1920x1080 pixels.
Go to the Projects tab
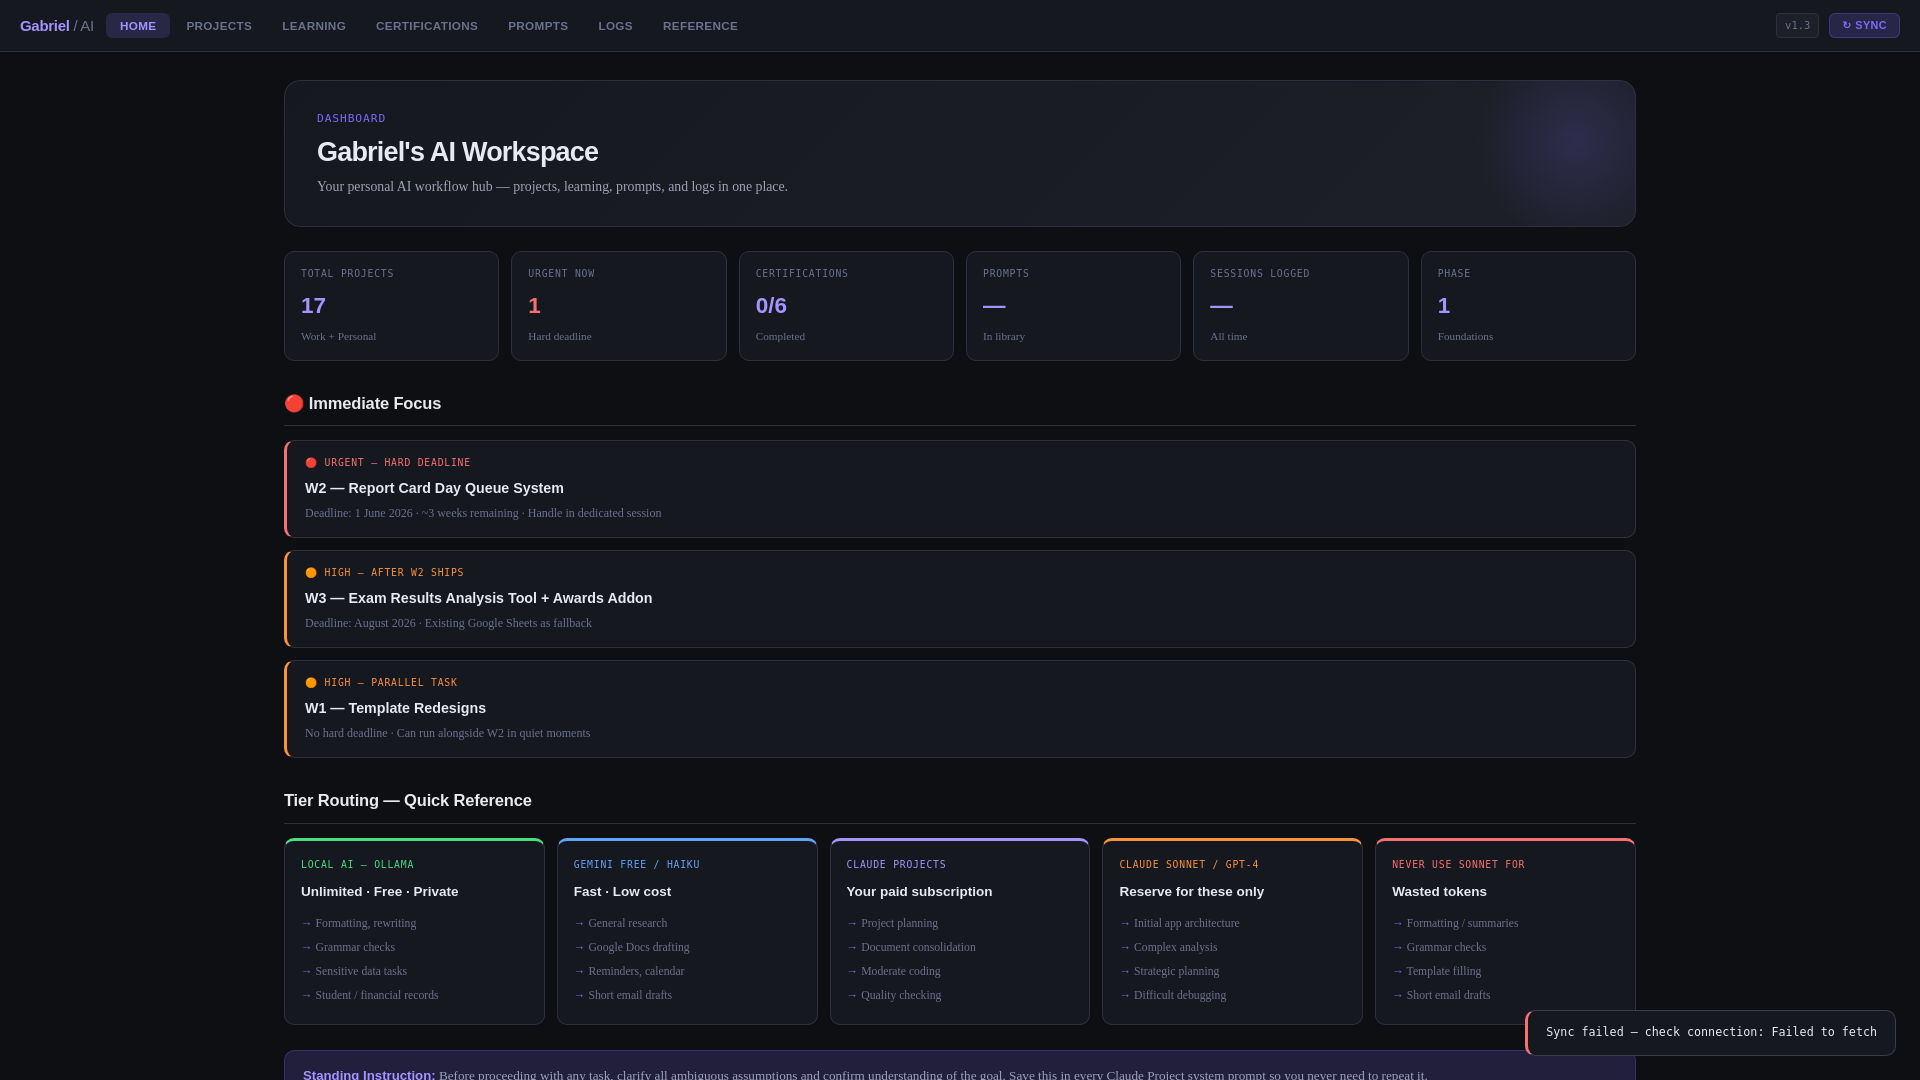tap(219, 26)
